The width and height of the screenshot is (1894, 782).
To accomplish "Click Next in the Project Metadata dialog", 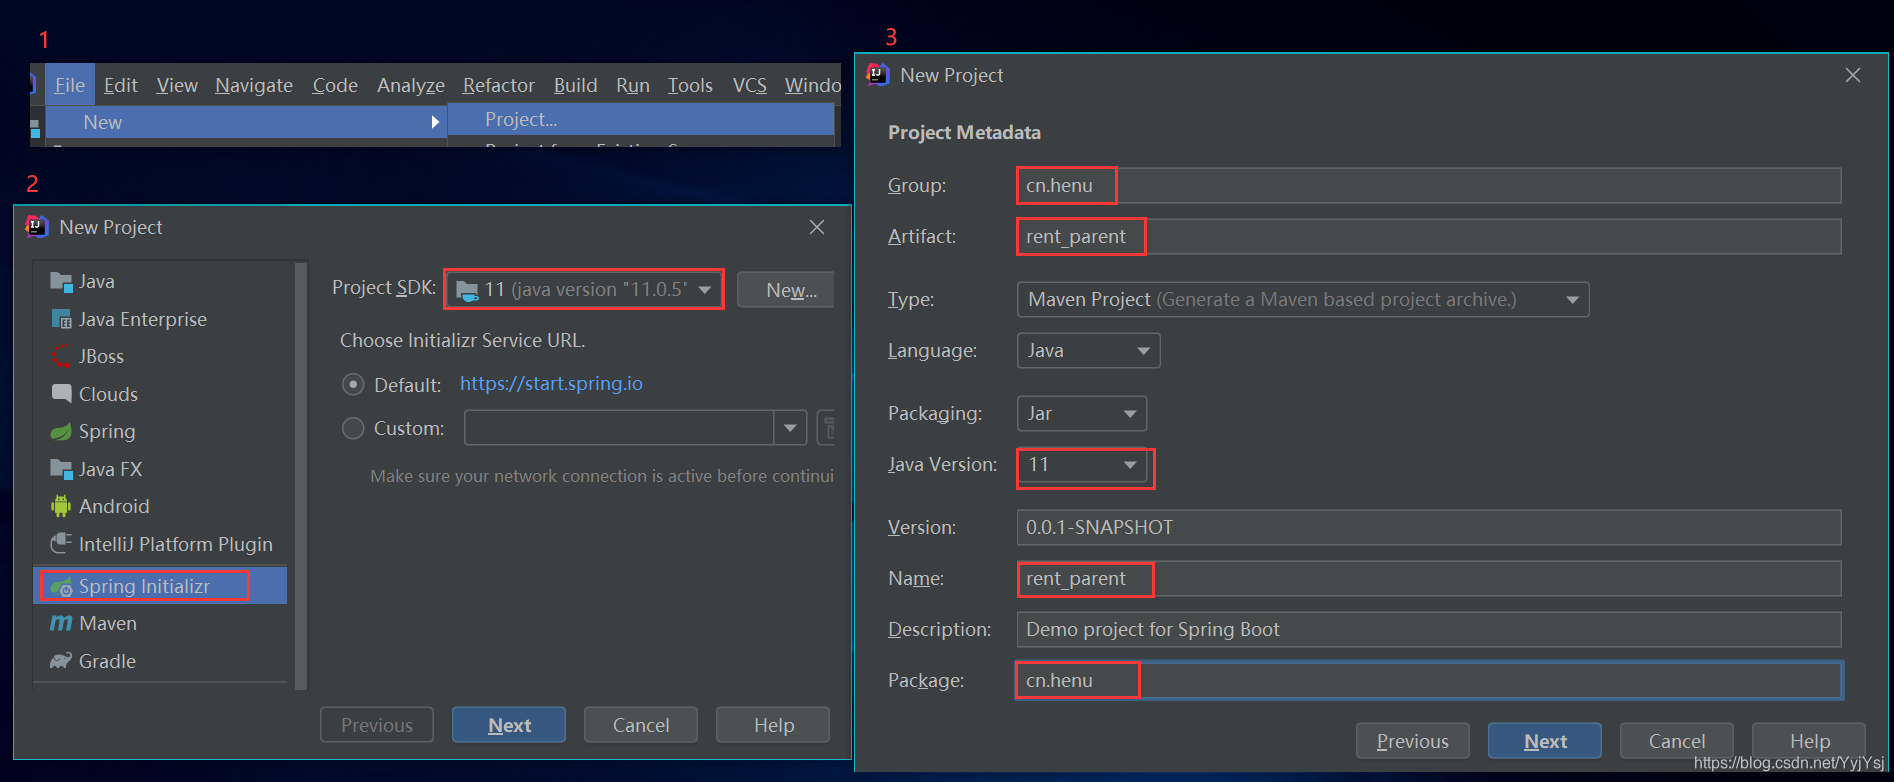I will 1545,741.
